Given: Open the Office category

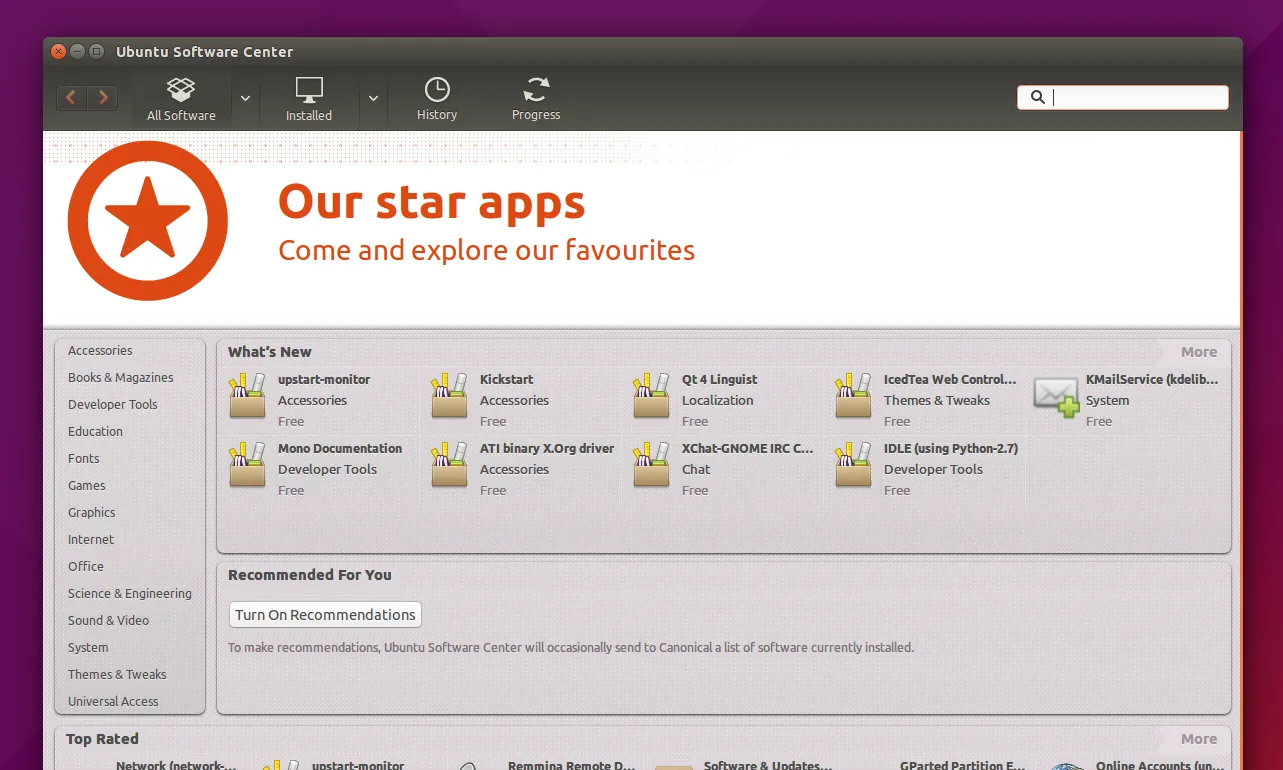Looking at the screenshot, I should (86, 567).
